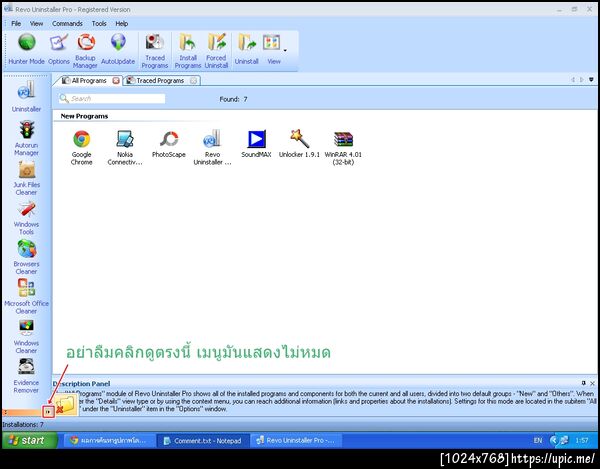600x469 pixels.
Task: Select SoundMAX program icon
Action: [256, 144]
